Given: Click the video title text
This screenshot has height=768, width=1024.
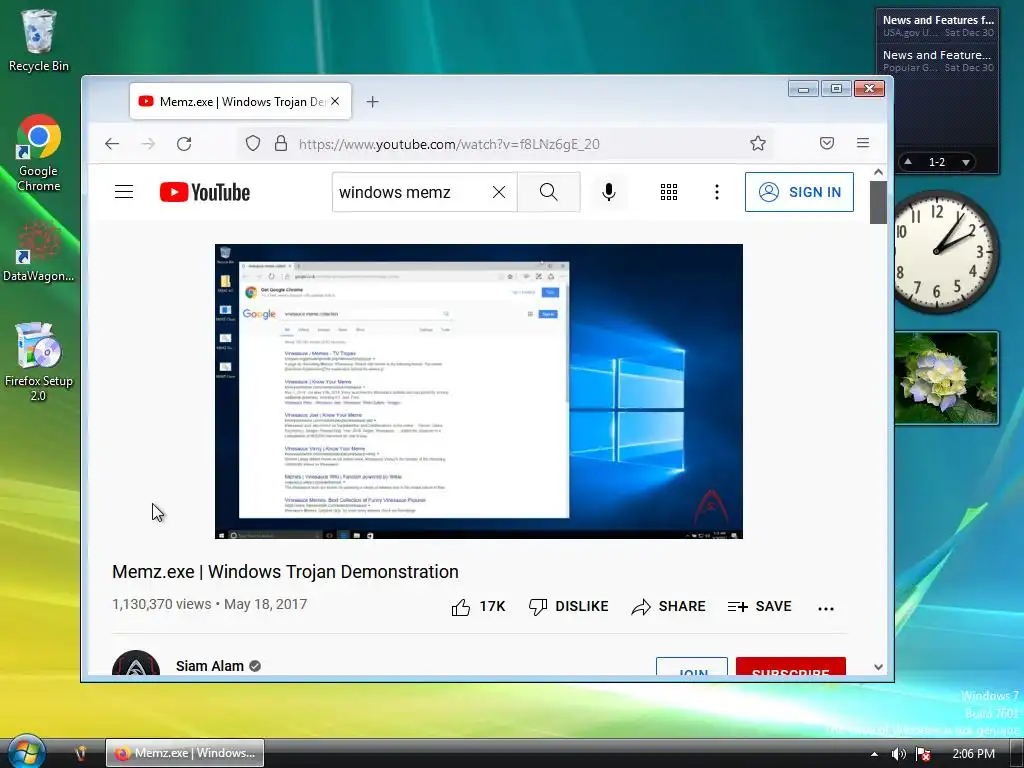Looking at the screenshot, I should 285,571.
